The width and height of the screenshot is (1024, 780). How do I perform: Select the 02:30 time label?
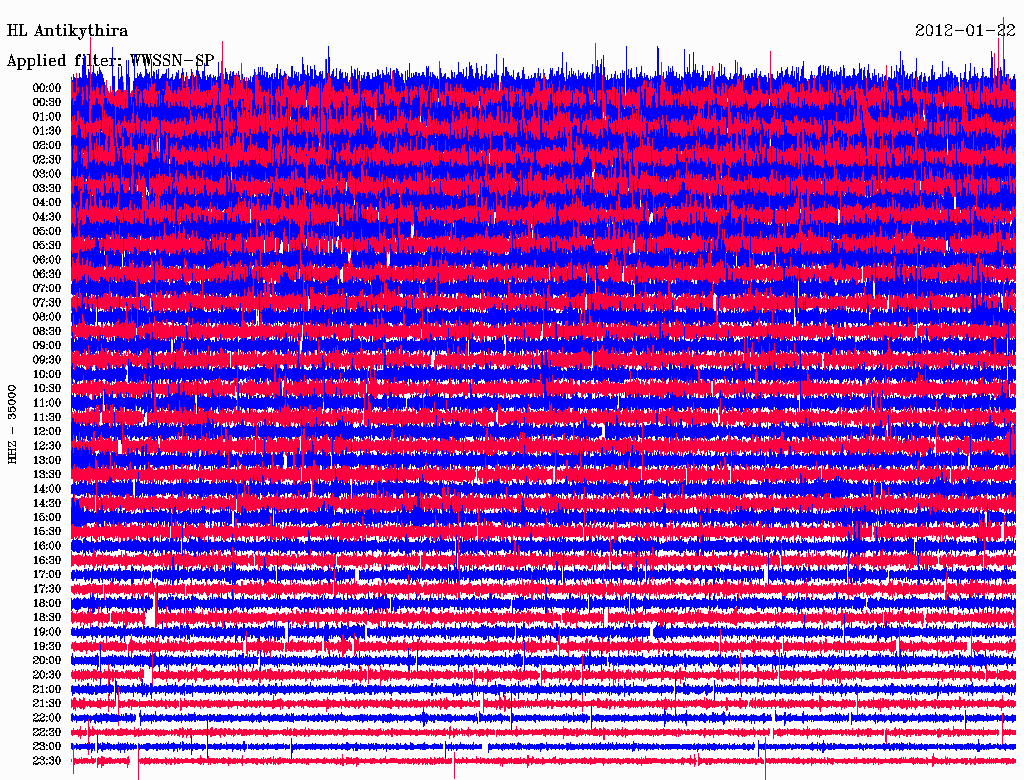point(47,160)
